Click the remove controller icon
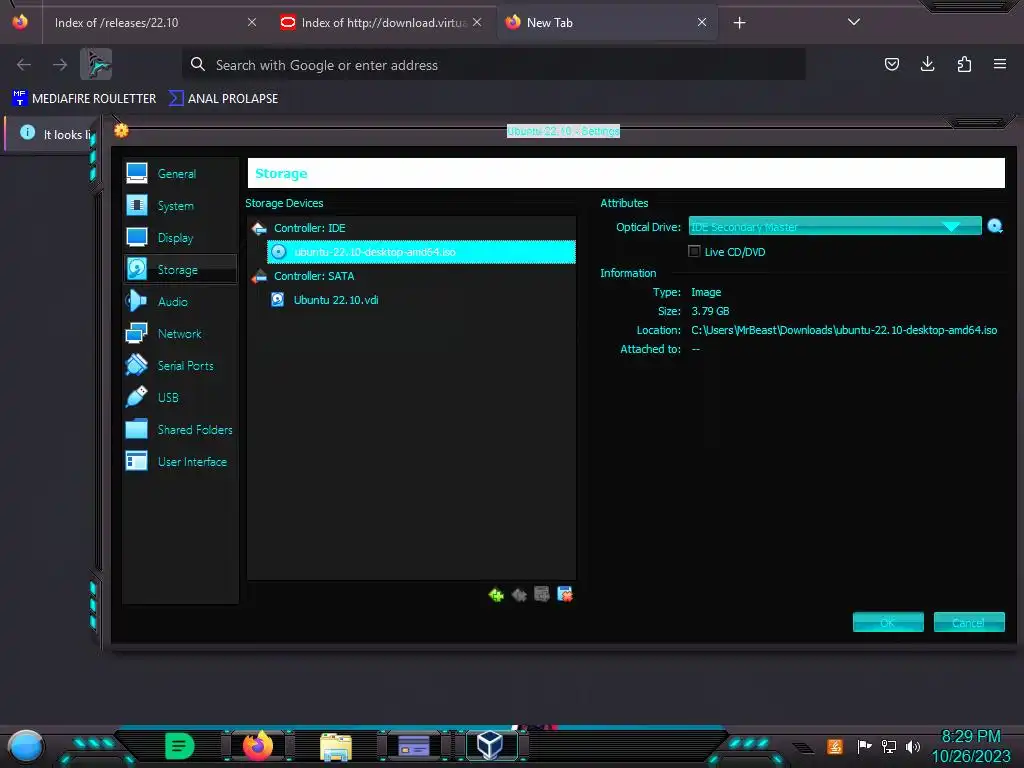 pos(519,595)
